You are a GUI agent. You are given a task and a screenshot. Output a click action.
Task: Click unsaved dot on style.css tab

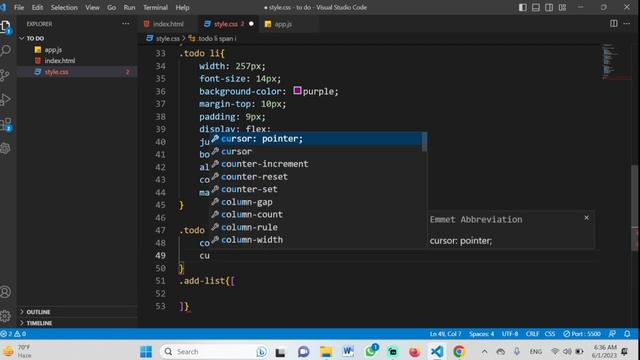251,24
